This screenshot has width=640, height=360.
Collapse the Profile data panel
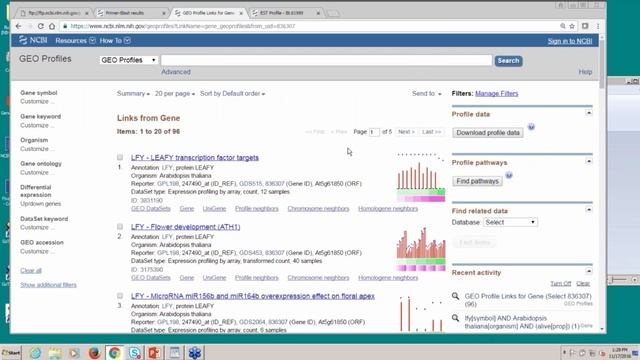589,113
